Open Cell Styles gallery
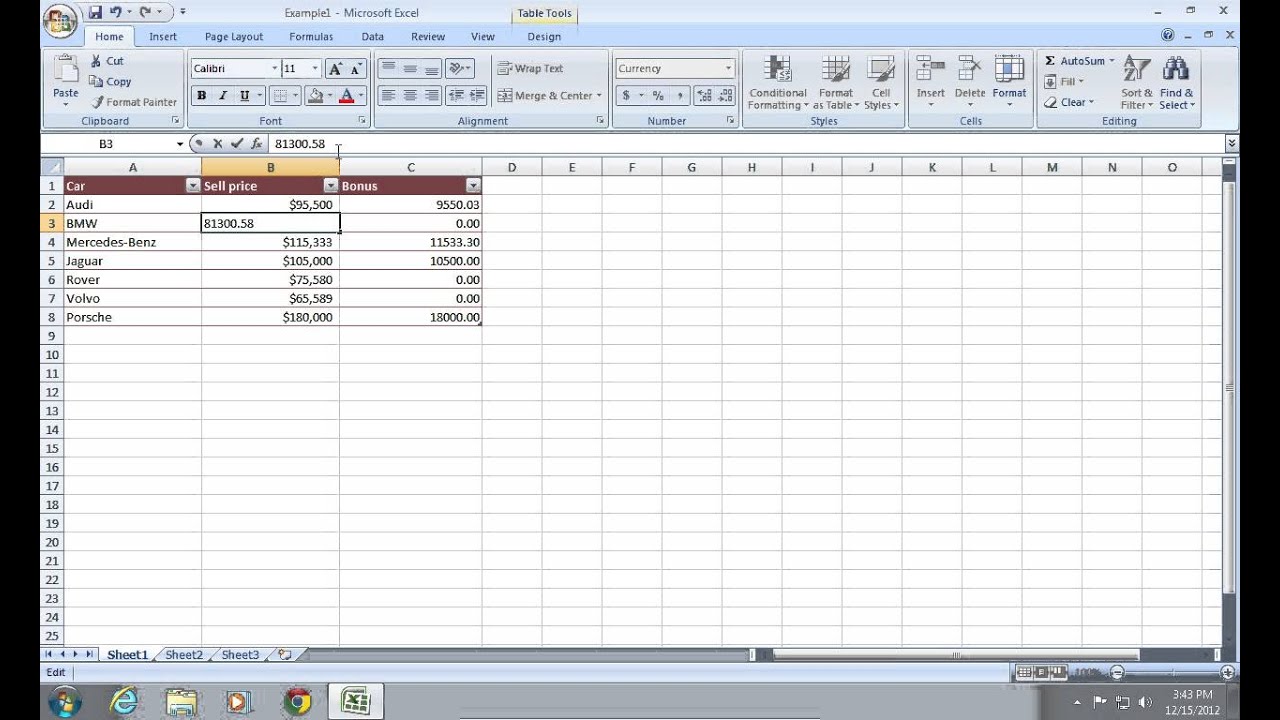Viewport: 1280px width, 720px height. tap(881, 83)
